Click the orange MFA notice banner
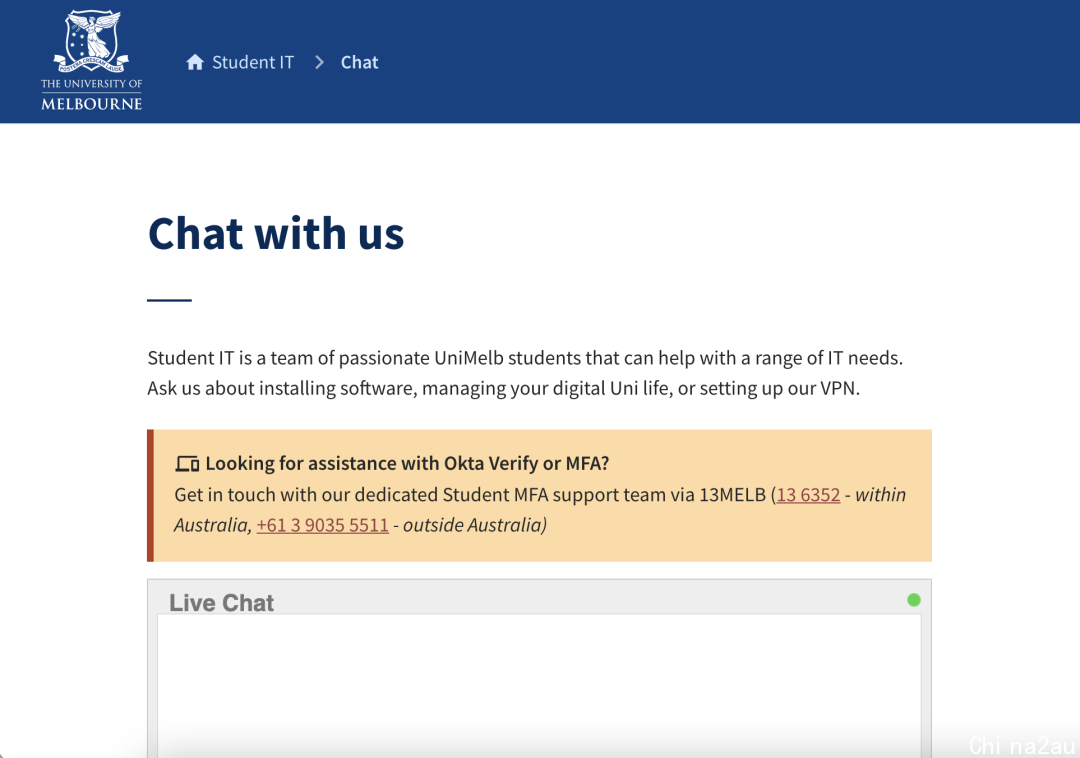The image size is (1080, 758). coord(539,495)
